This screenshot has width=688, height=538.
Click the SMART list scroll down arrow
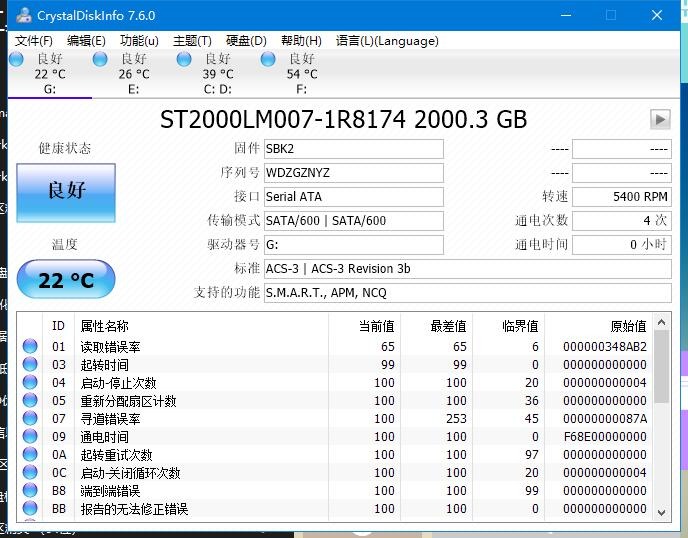(x=662, y=513)
